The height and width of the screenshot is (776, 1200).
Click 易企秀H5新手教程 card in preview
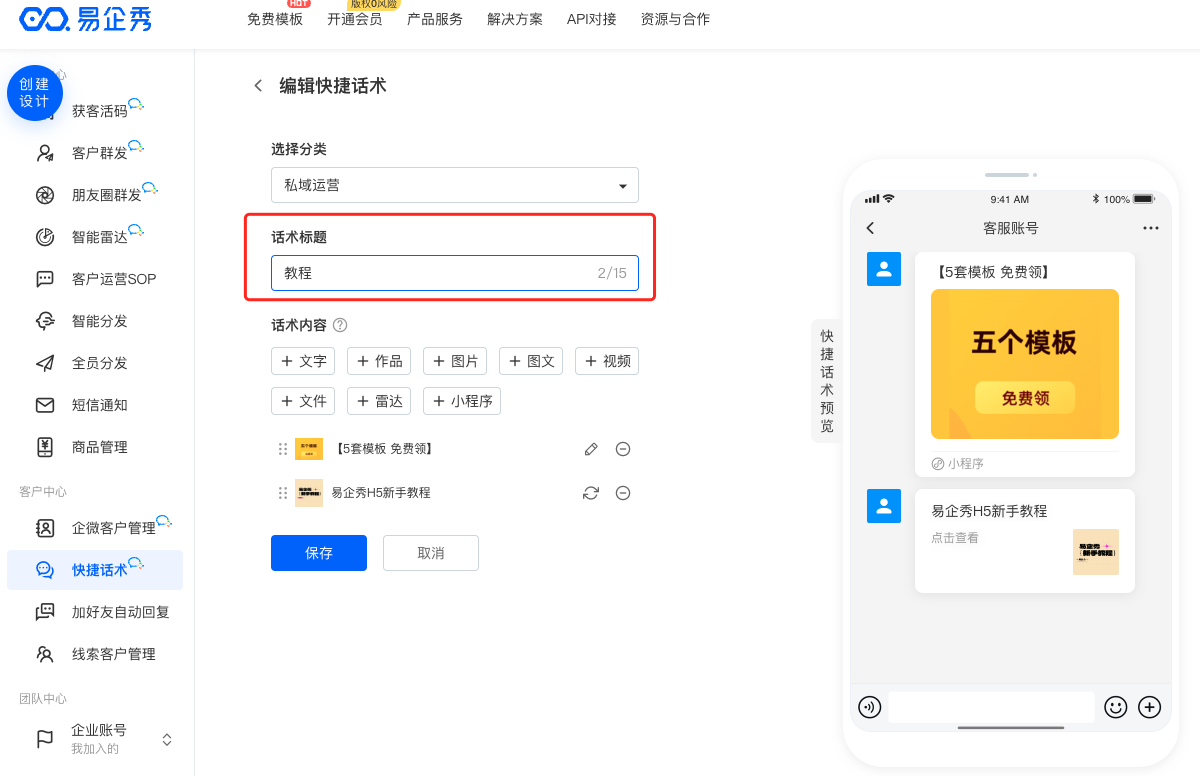point(1025,541)
